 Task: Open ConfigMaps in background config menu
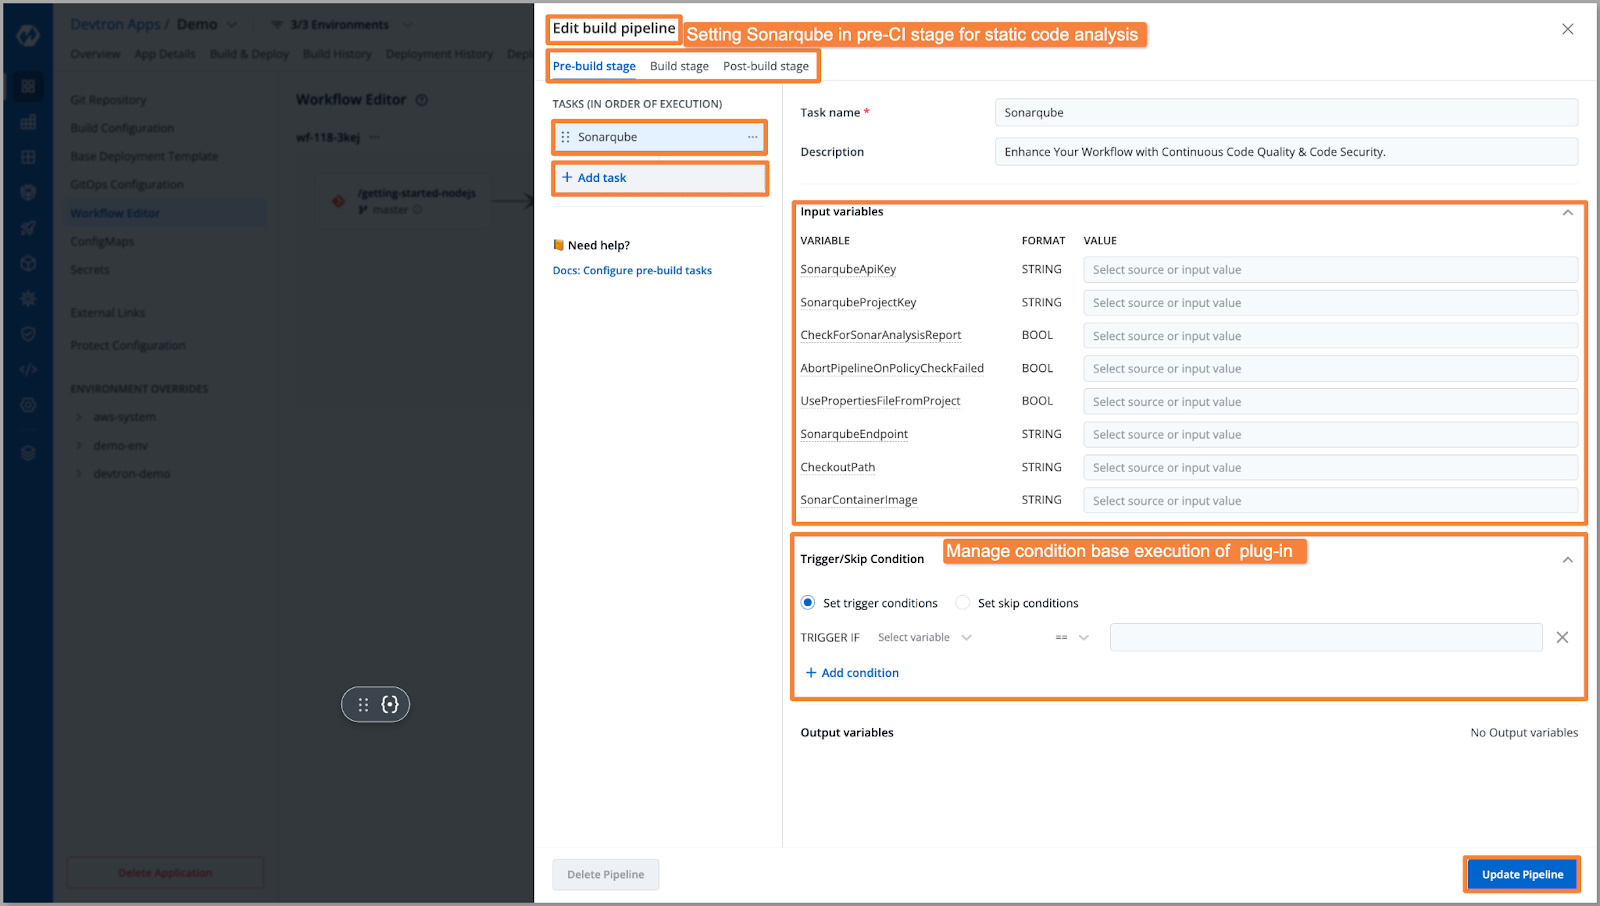pyautogui.click(x=102, y=241)
